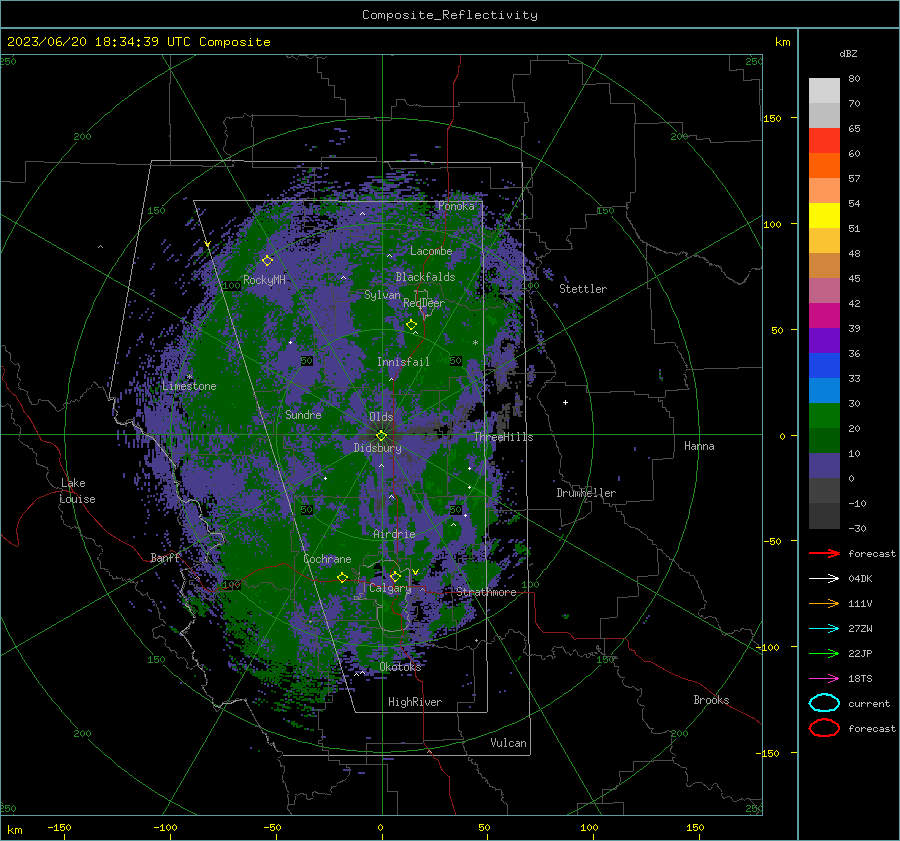Click the Hanna label

tap(699, 446)
